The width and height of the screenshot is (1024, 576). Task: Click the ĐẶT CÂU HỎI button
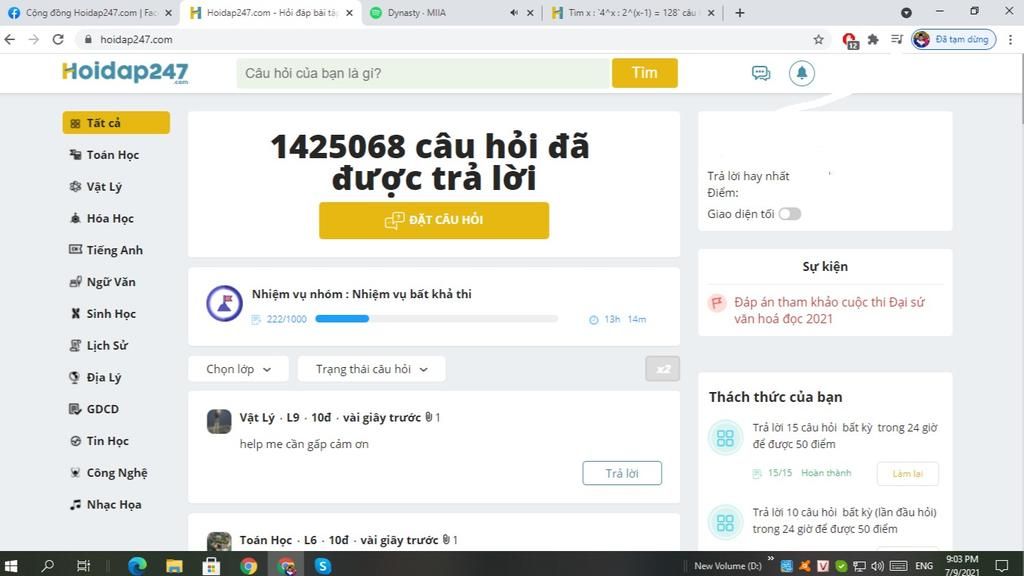click(434, 220)
